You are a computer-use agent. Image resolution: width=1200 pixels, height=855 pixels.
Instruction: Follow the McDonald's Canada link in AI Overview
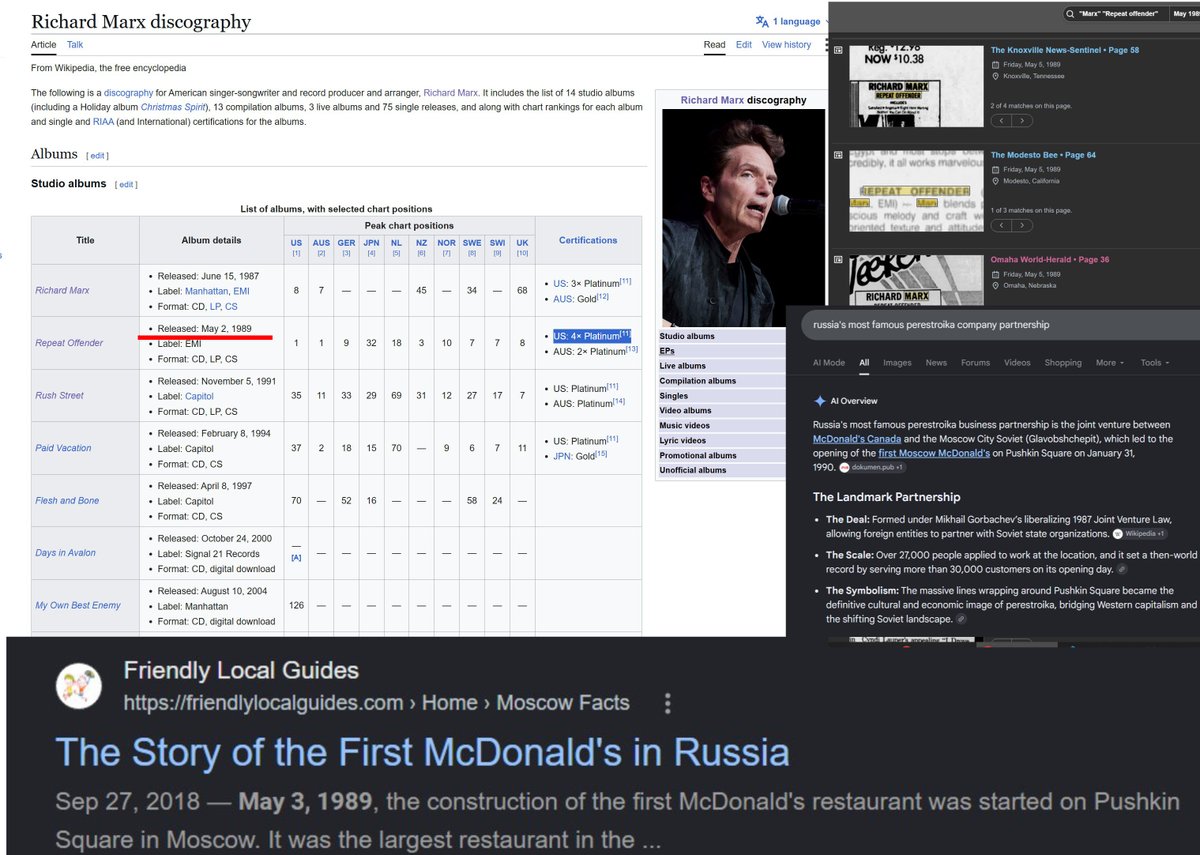pyautogui.click(x=857, y=439)
